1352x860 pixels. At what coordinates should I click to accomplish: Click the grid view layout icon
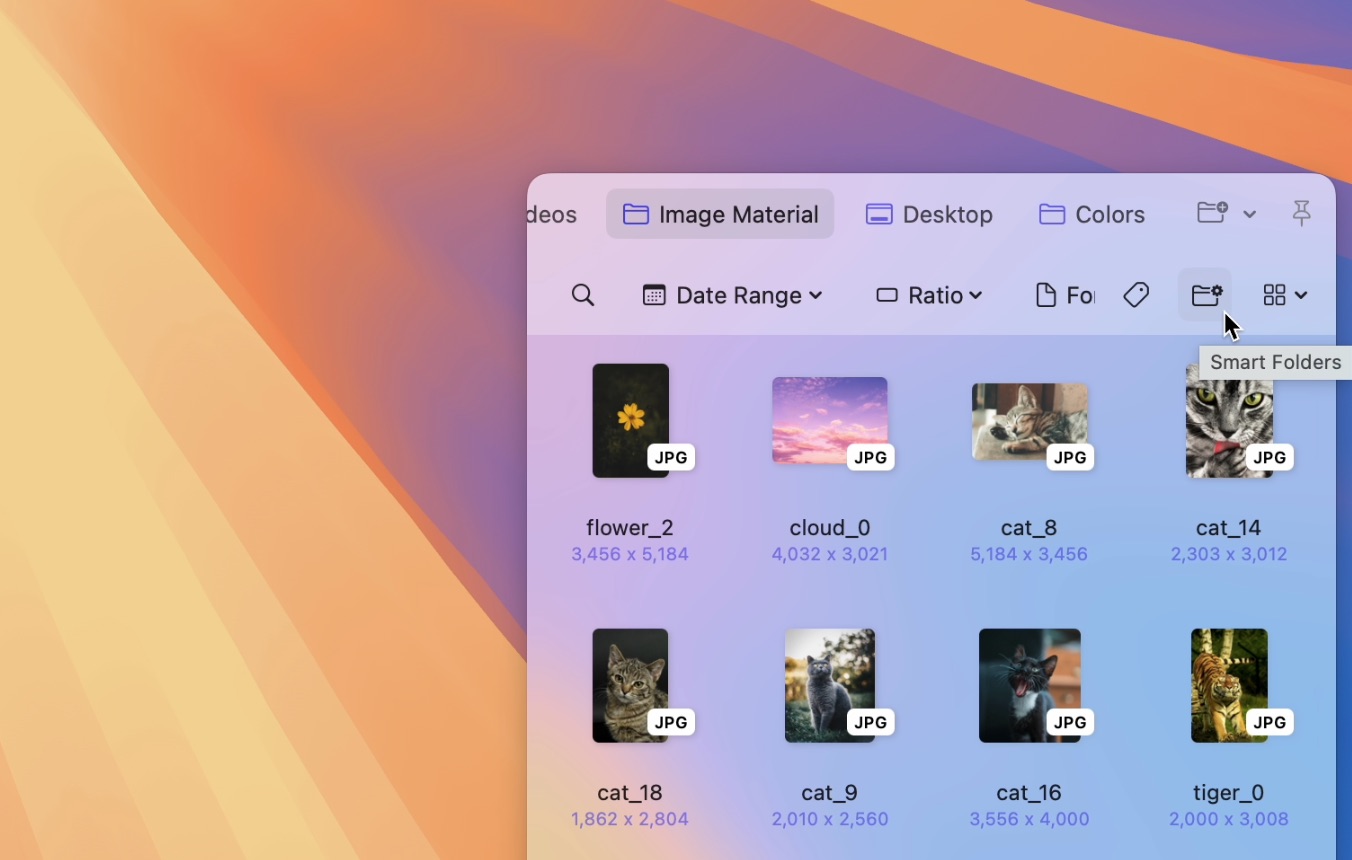tap(1274, 294)
